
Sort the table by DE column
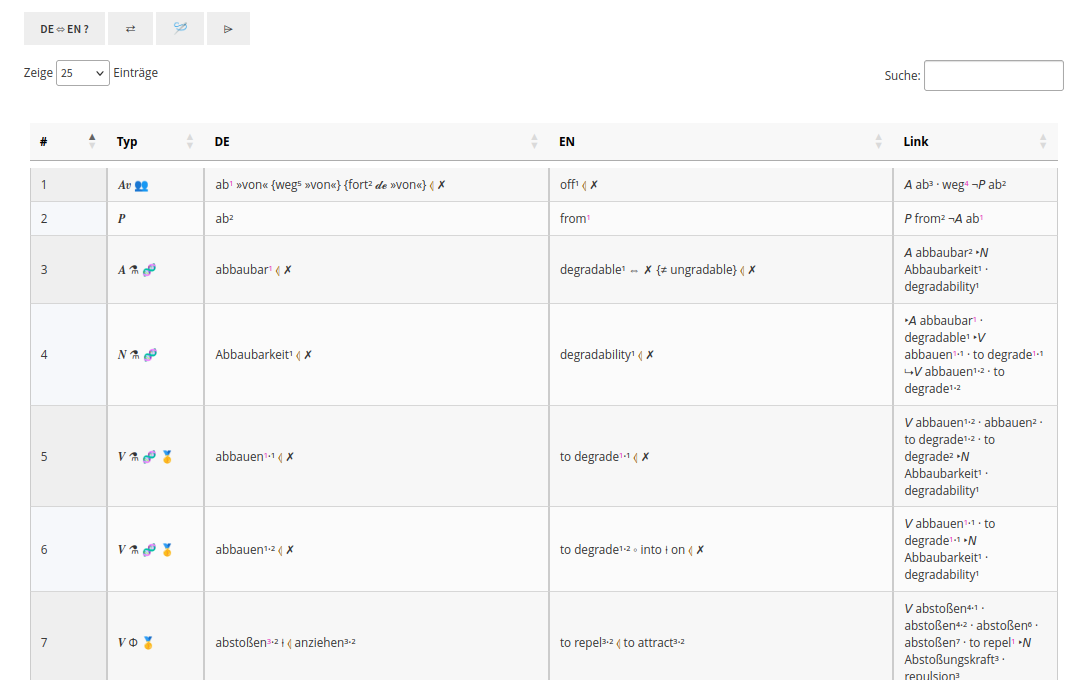(376, 142)
